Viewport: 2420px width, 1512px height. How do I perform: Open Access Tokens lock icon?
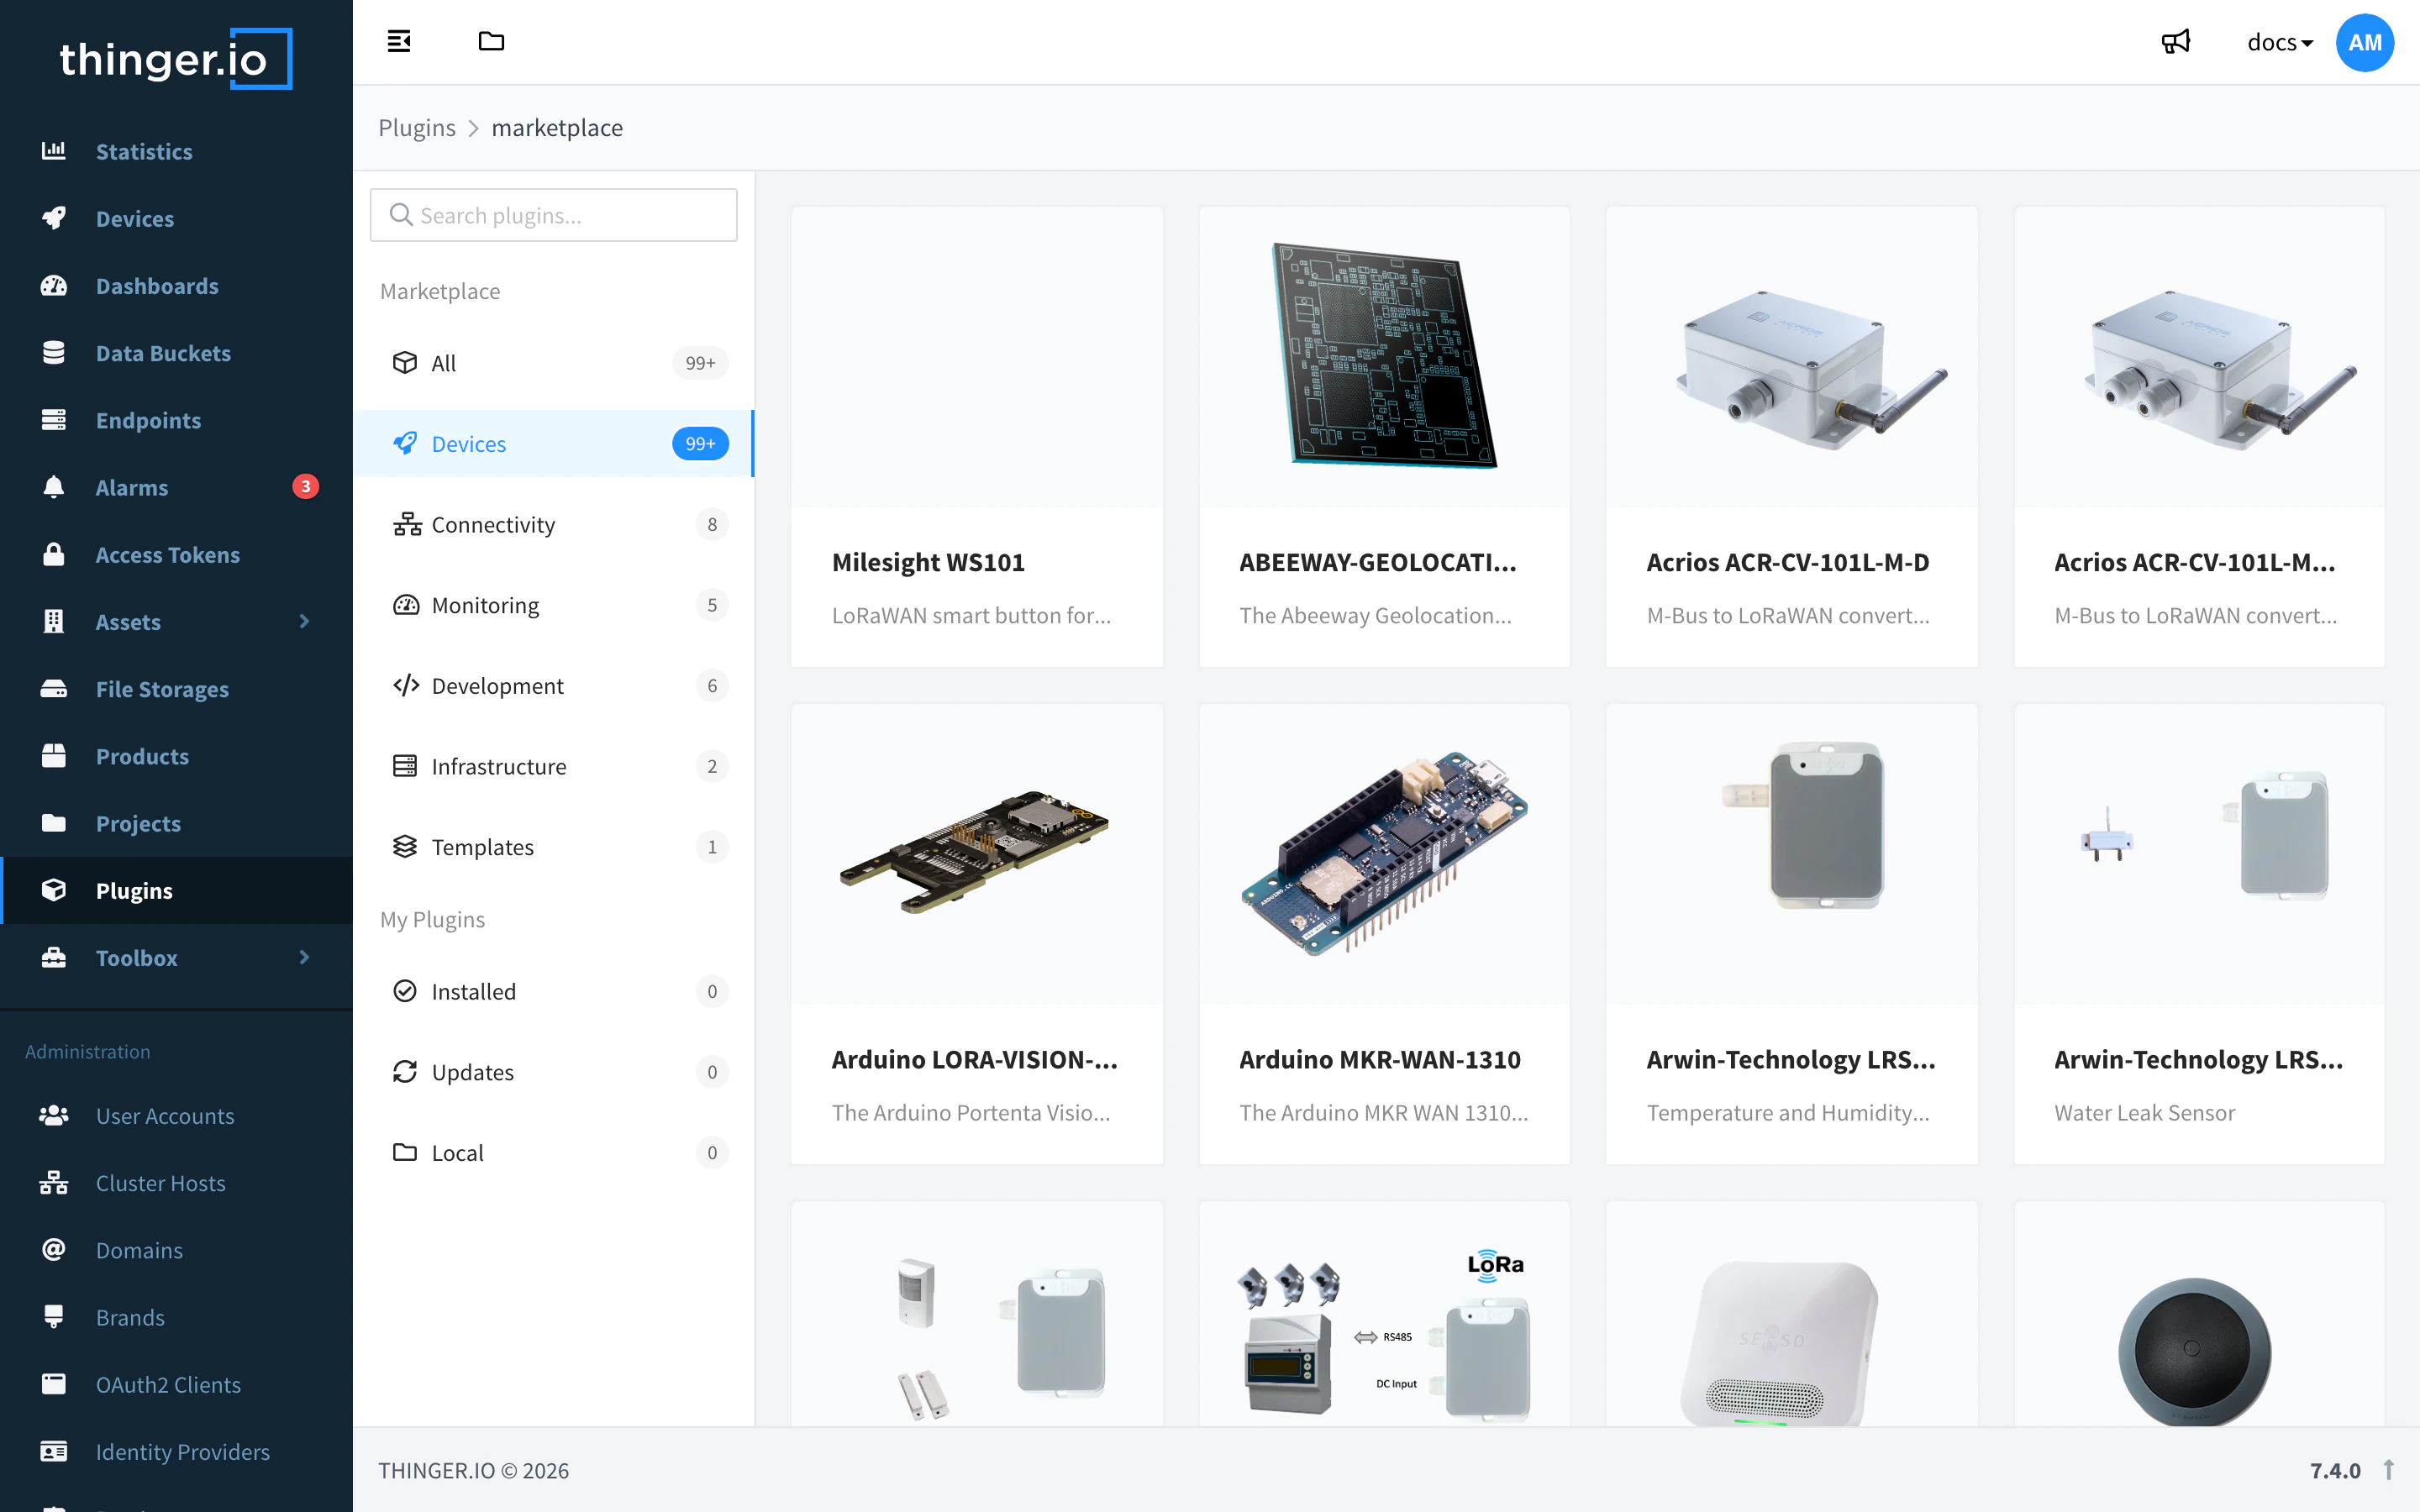click(x=54, y=554)
